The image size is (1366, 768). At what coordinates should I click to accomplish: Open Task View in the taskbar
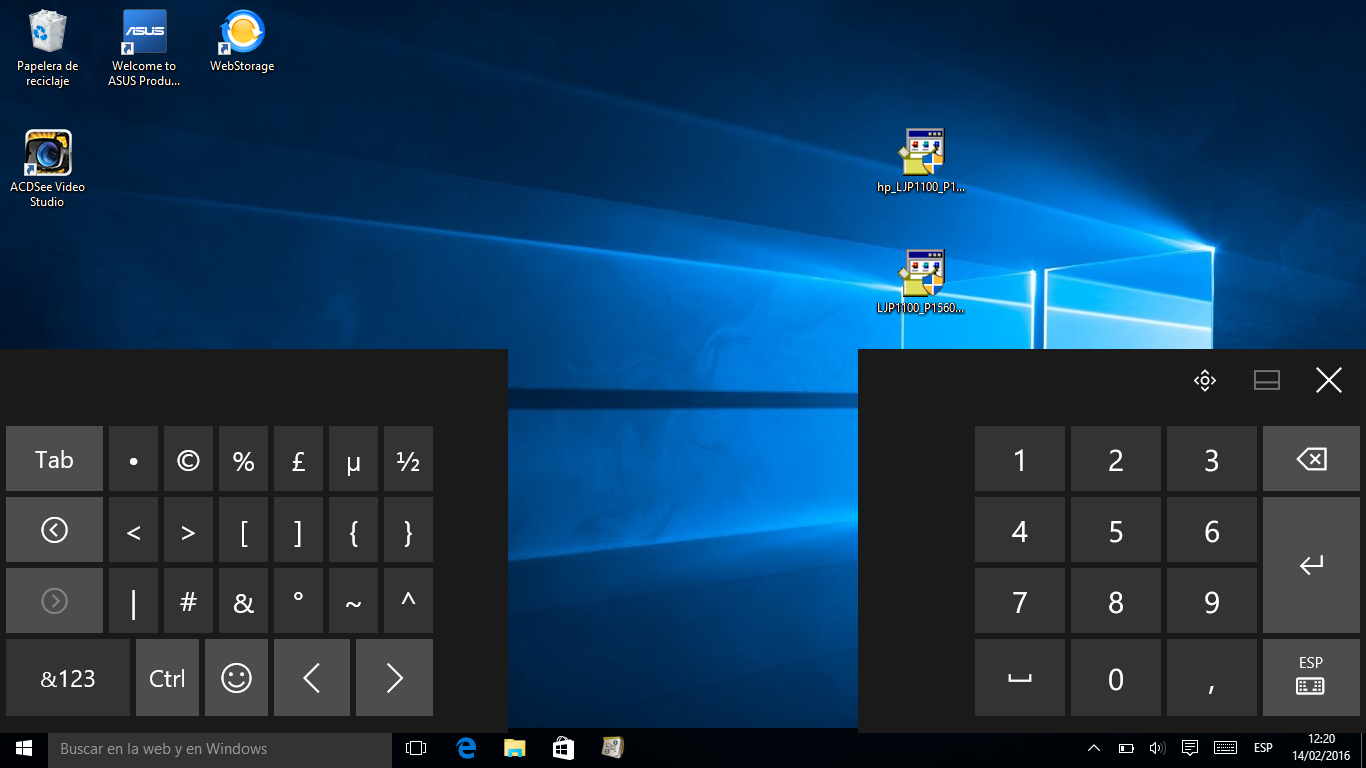(x=416, y=748)
